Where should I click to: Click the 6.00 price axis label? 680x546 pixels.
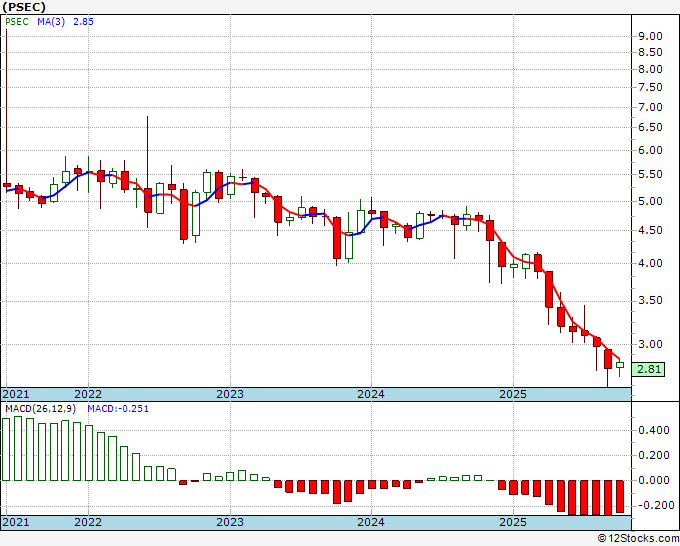click(x=651, y=150)
